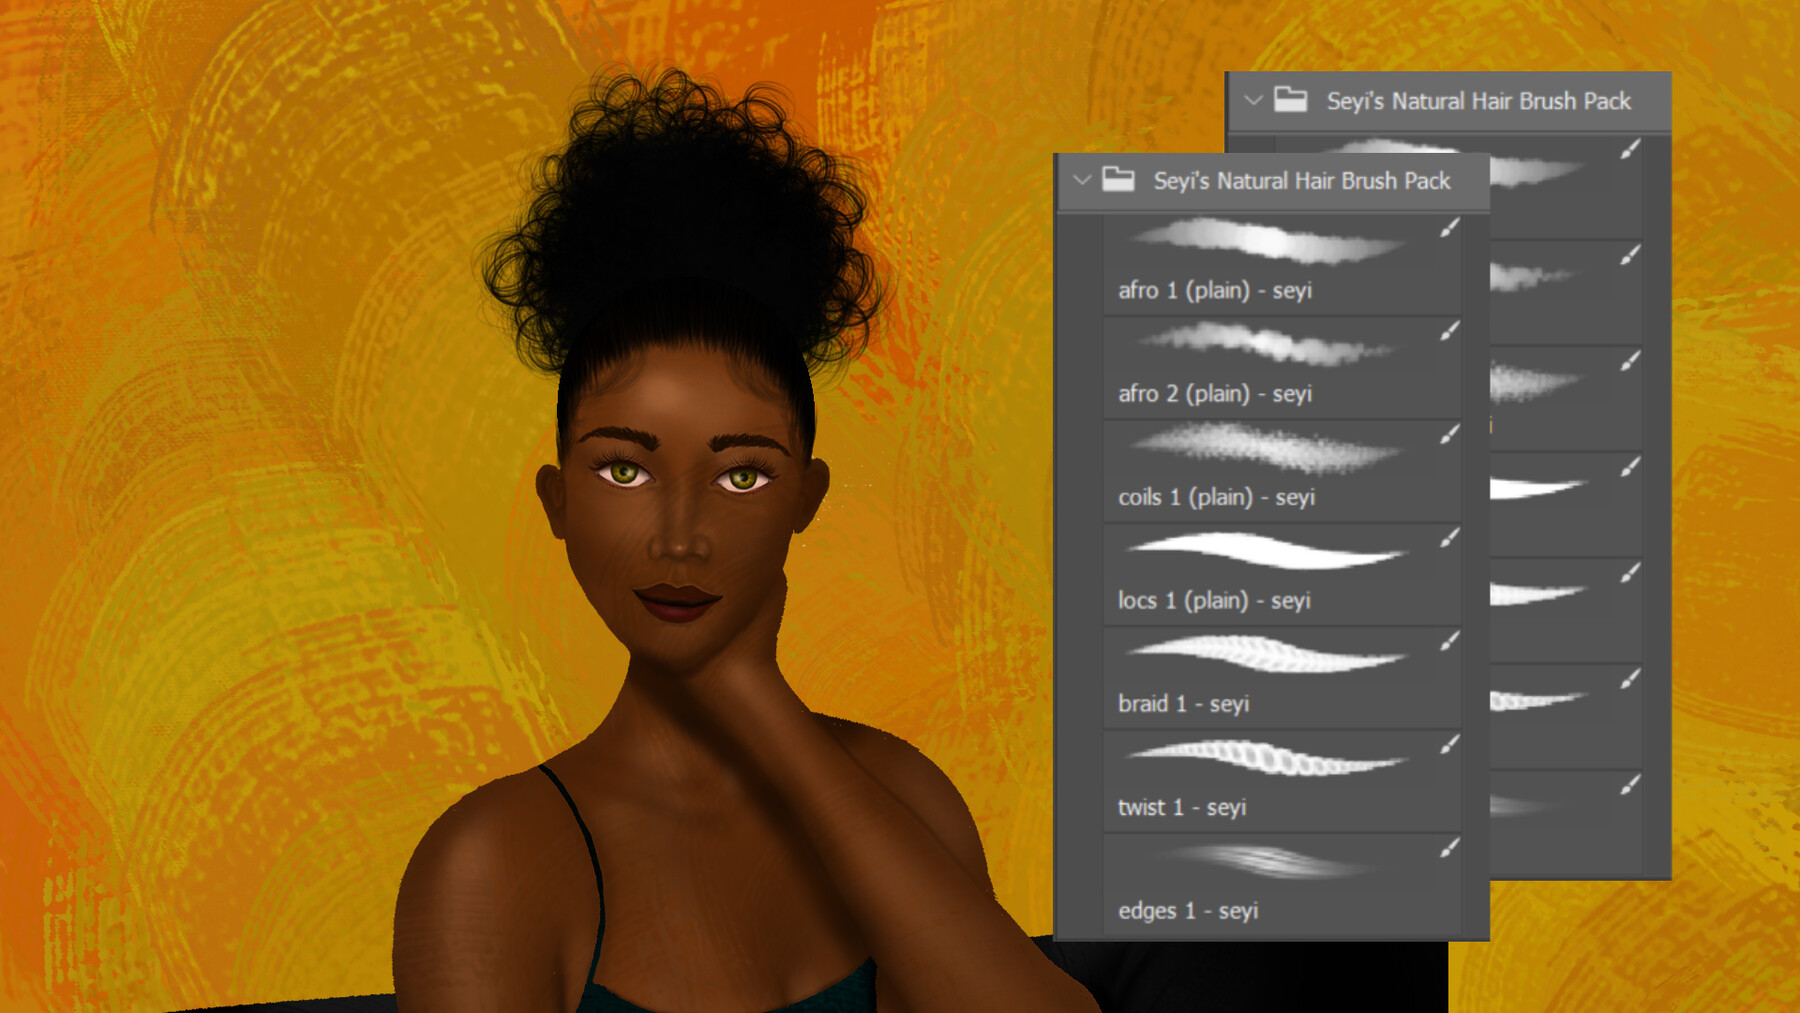This screenshot has height=1013, width=1800.
Task: Click the third brush tool icon in rear panel
Action: (x=1631, y=361)
